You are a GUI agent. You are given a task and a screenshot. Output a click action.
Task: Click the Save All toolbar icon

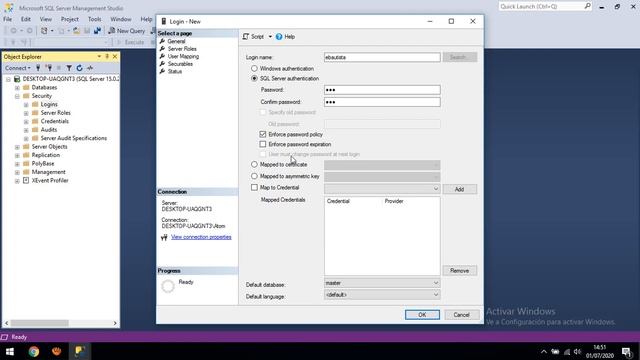(x=97, y=31)
